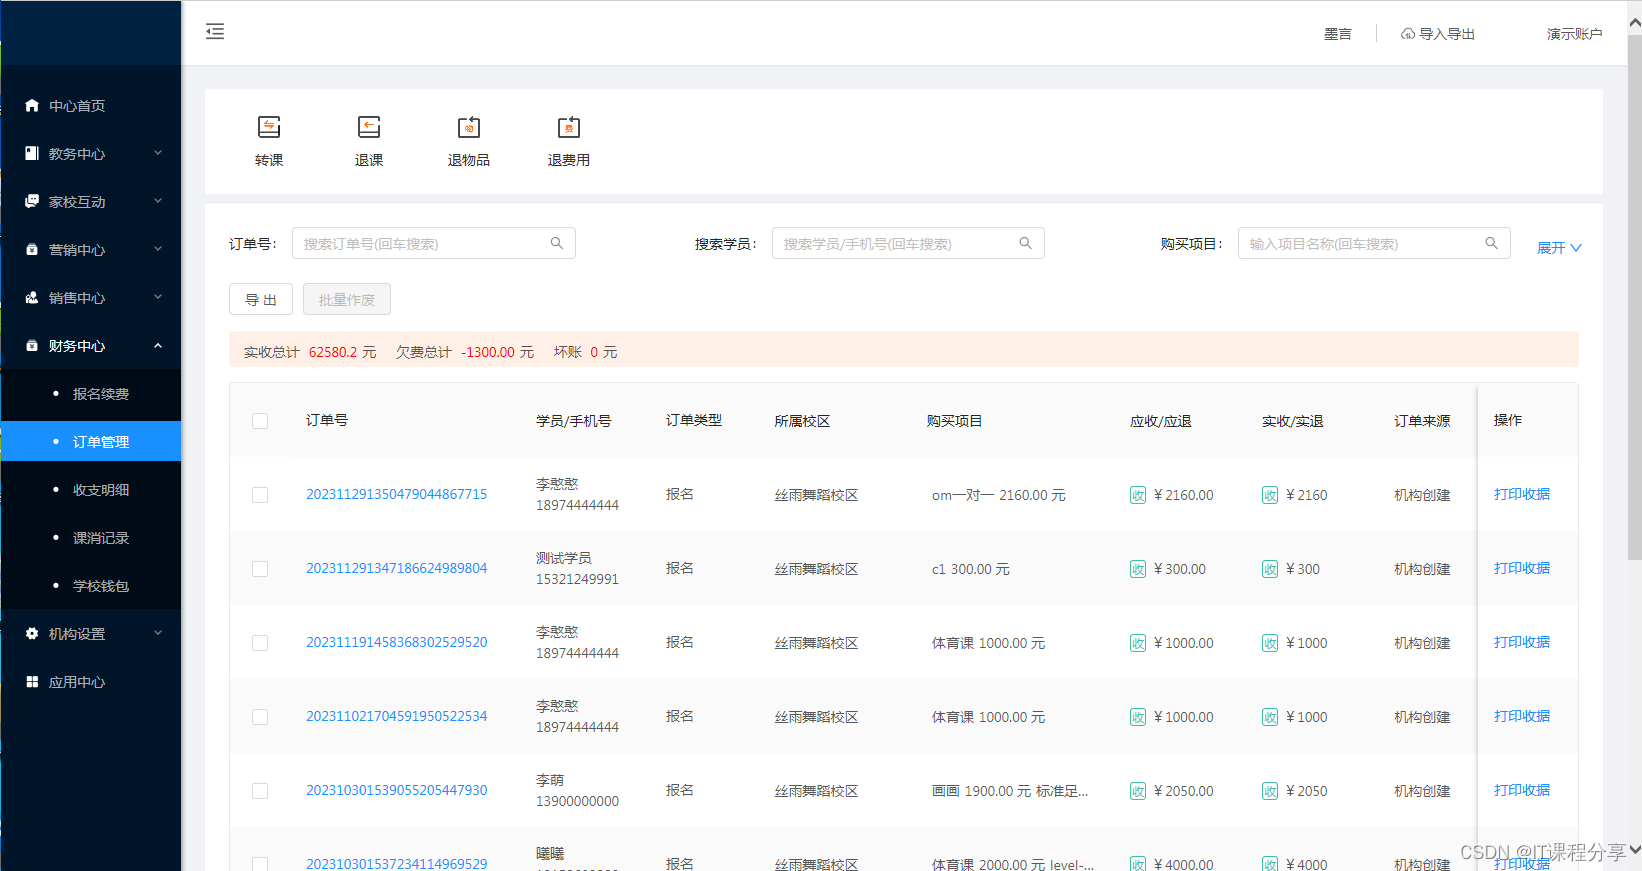Check the row for order ending 5447930
The width and height of the screenshot is (1642, 871).
[x=260, y=791]
